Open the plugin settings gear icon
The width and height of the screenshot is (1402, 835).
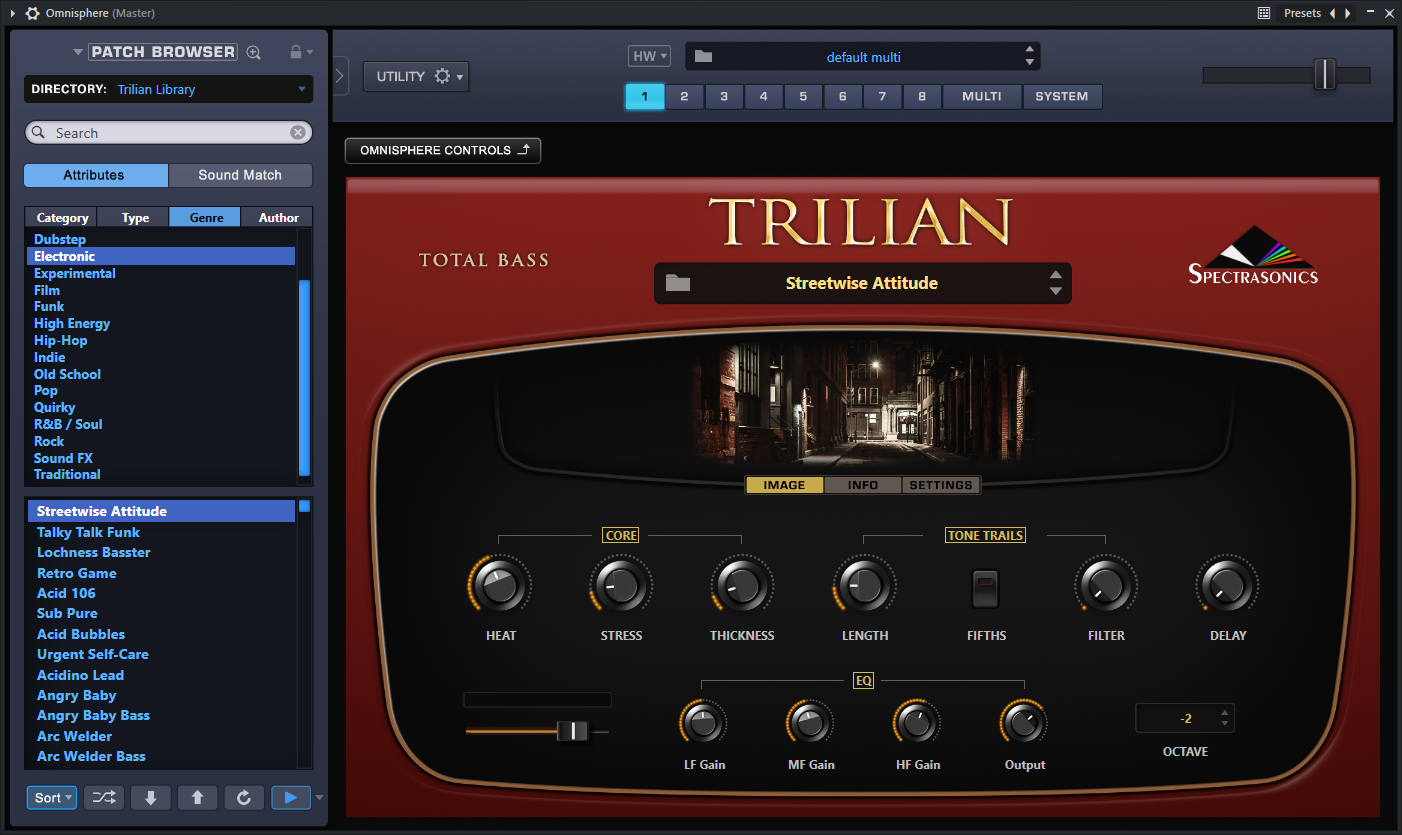click(x=32, y=13)
